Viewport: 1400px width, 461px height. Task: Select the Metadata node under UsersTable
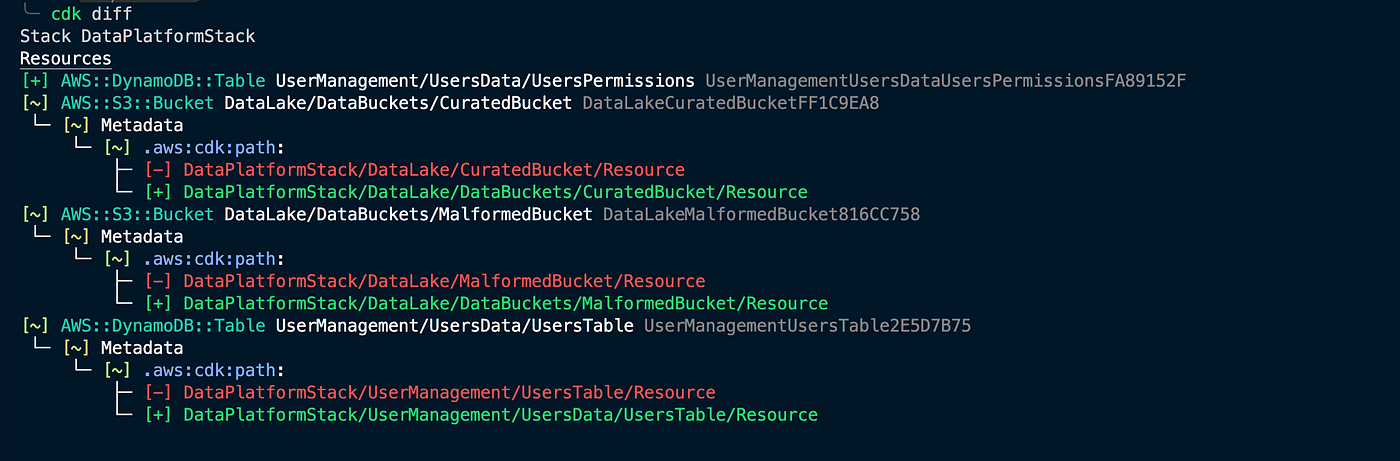[x=142, y=348]
